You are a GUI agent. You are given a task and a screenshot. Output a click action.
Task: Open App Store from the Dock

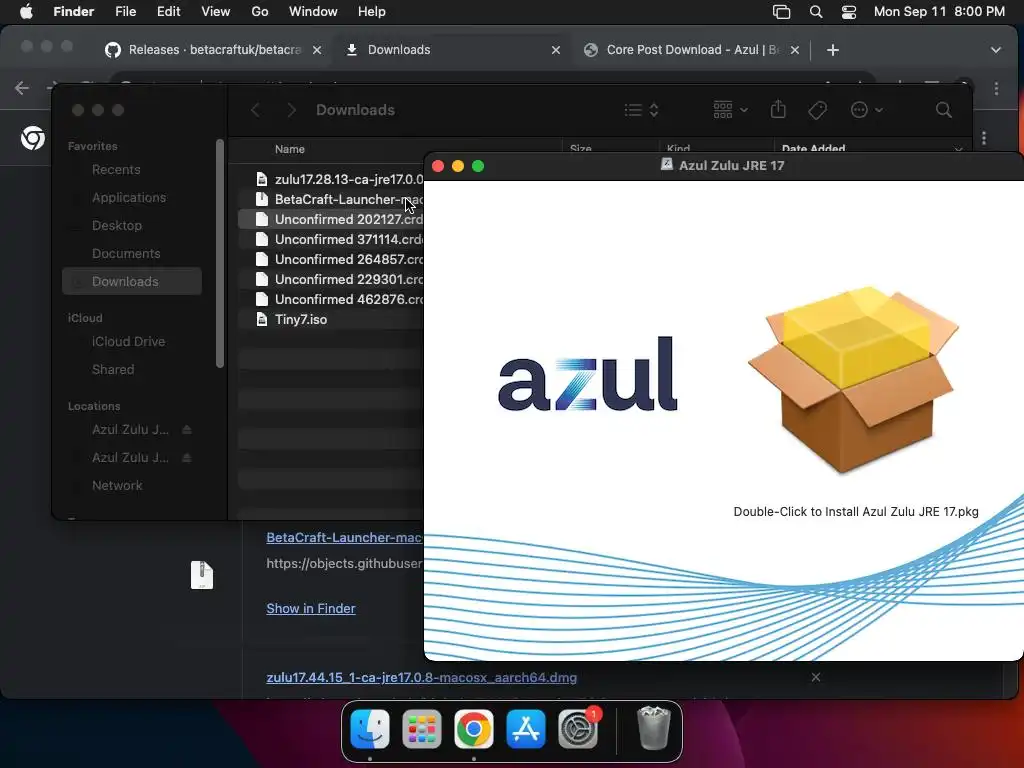526,729
